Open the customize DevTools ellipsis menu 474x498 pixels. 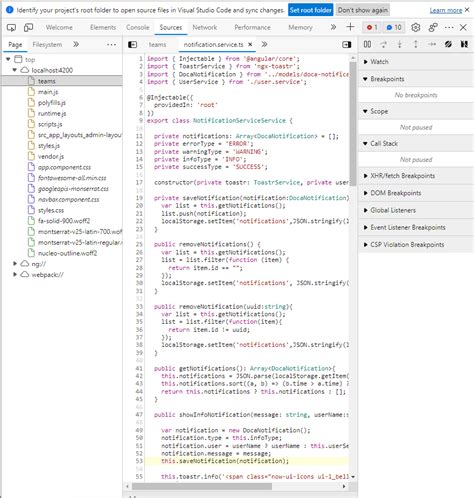(x=449, y=27)
